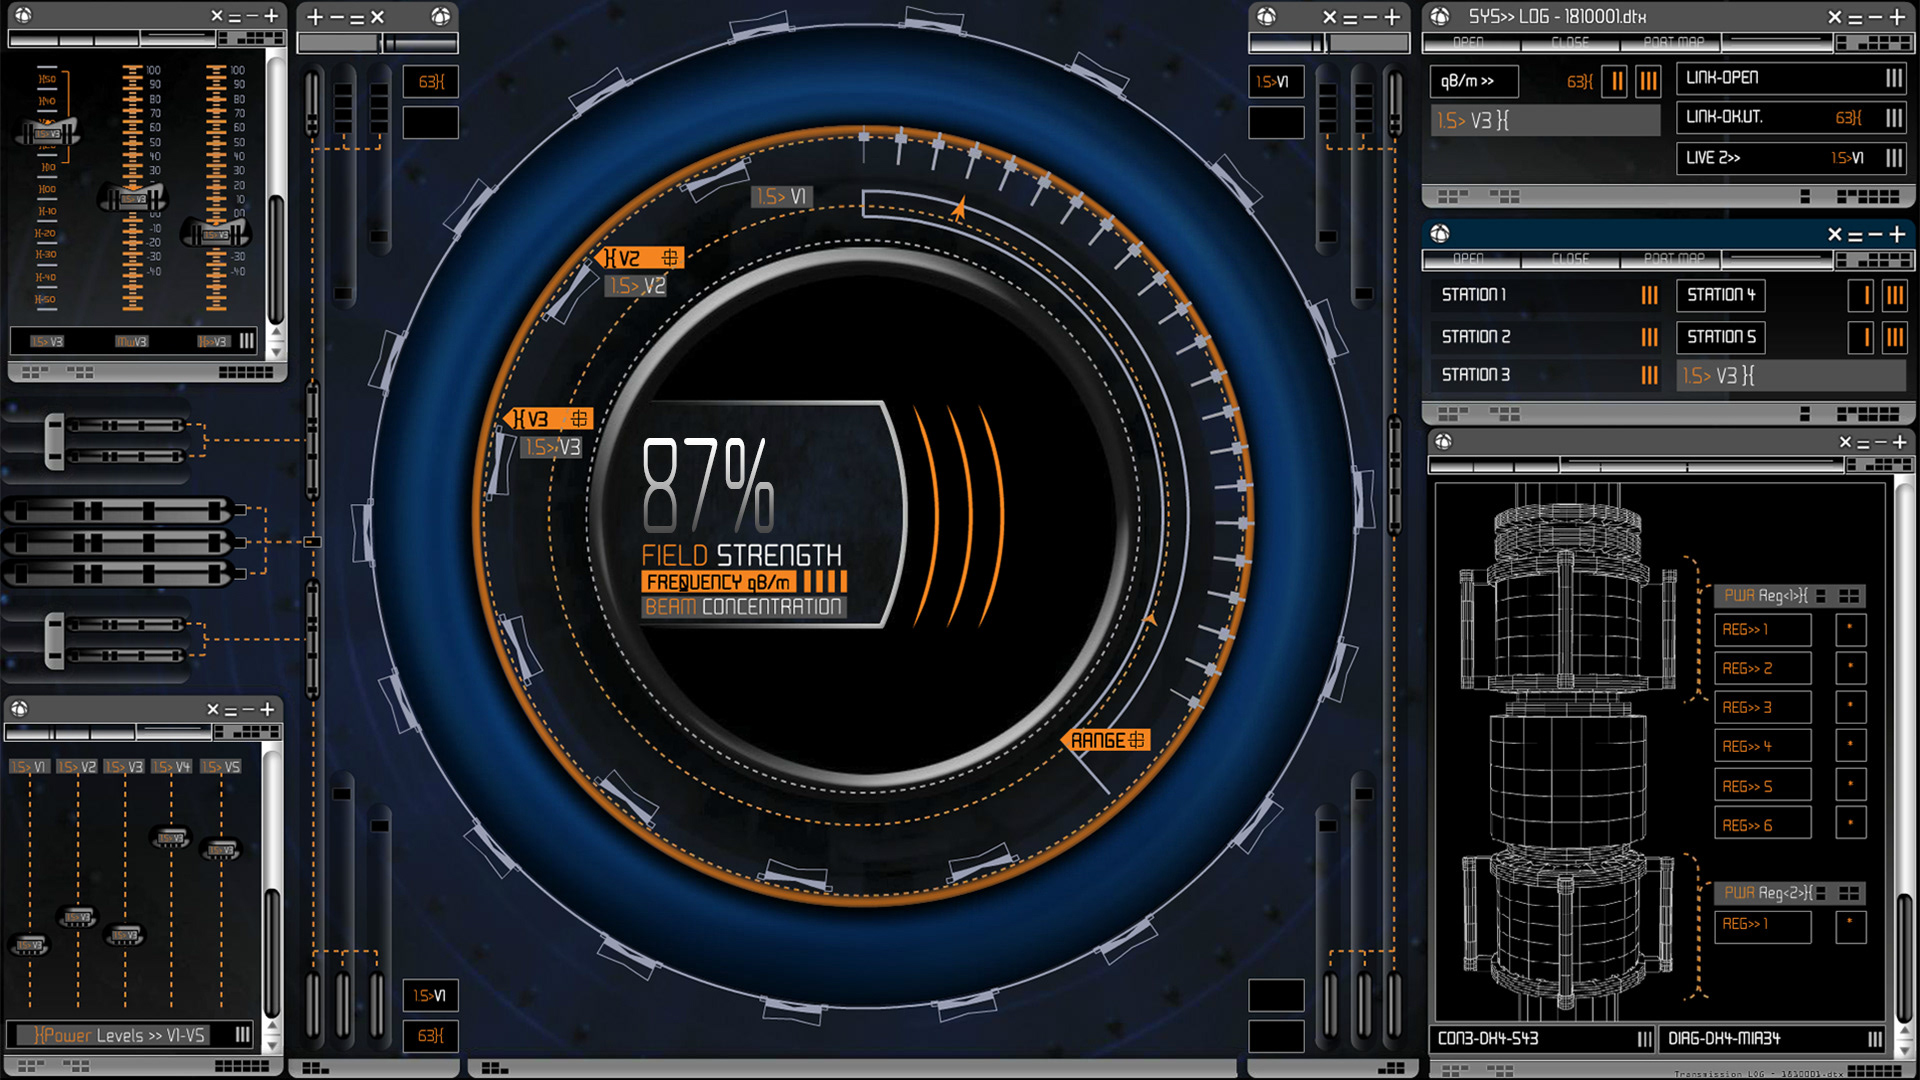Viewport: 1920px width, 1080px height.
Task: Select the PORT MAP tab in SYS LOG panel
Action: pos(1673,43)
